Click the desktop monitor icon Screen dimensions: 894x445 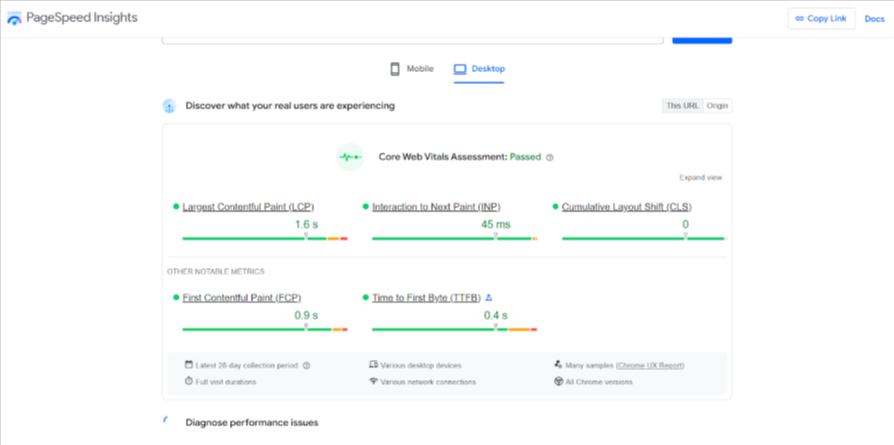pos(460,69)
